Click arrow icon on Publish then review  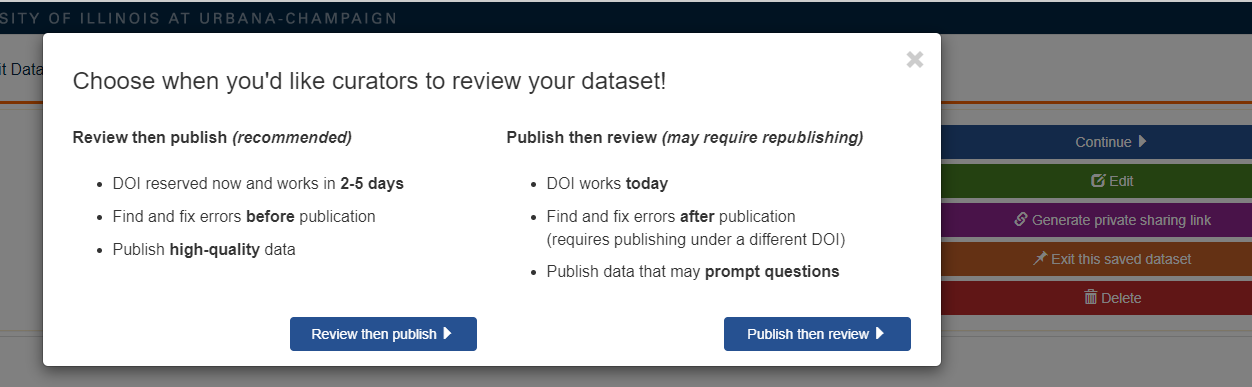(x=880, y=334)
